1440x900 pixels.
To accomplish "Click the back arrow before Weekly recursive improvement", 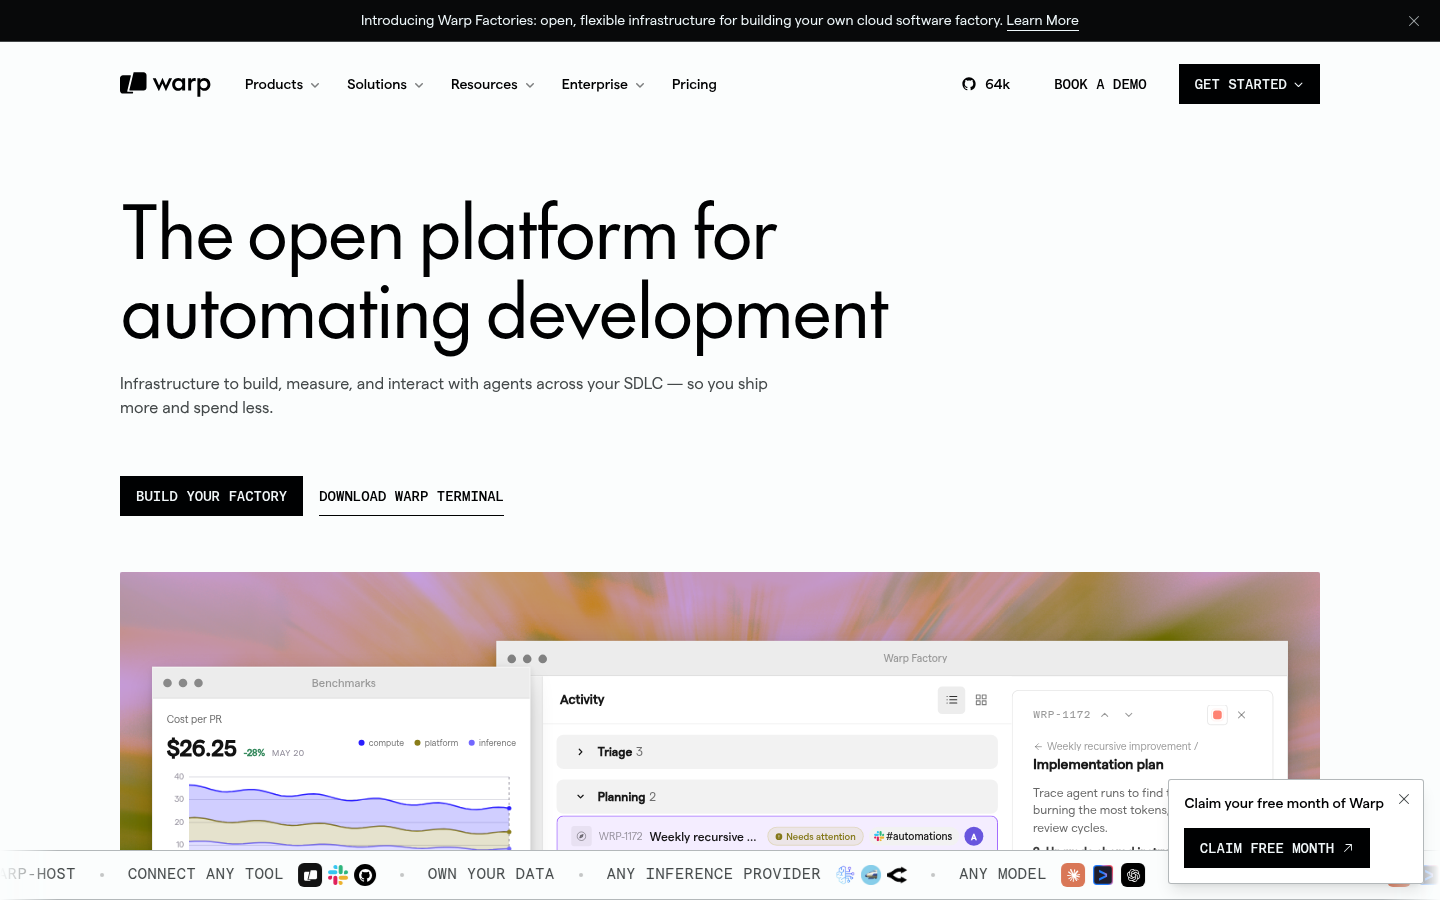I will (1038, 746).
